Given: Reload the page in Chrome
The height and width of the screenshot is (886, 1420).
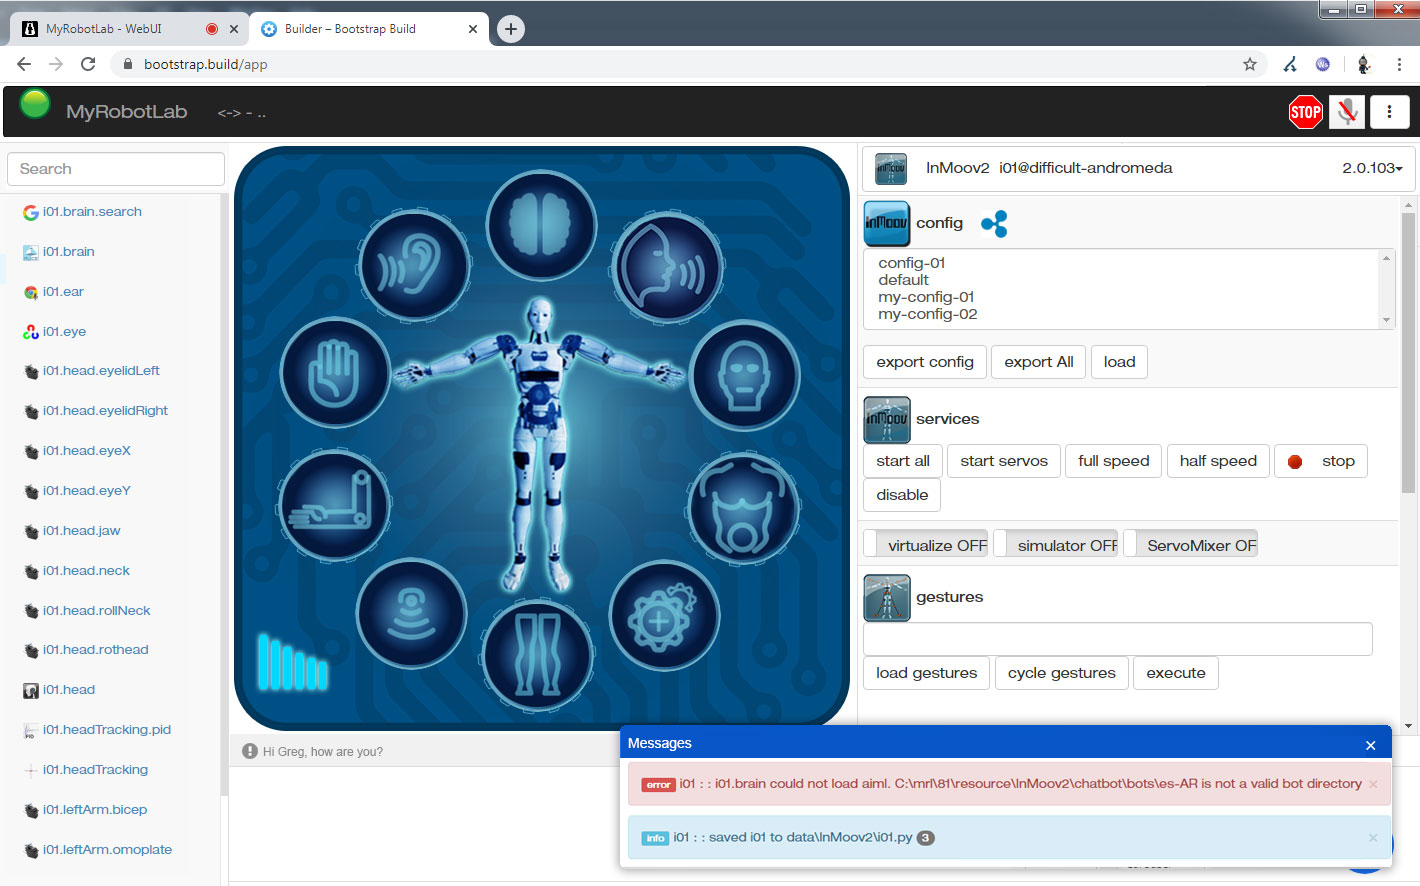Looking at the screenshot, I should click(x=88, y=64).
